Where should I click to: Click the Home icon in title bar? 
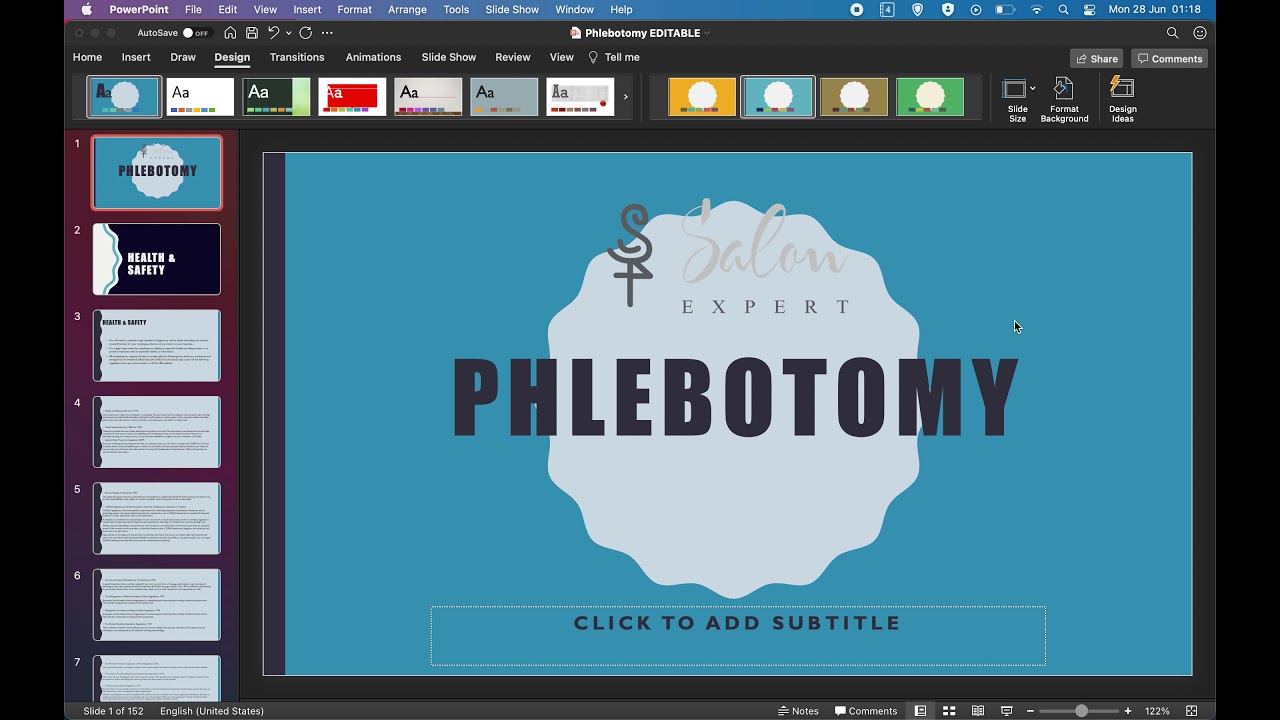pos(230,33)
